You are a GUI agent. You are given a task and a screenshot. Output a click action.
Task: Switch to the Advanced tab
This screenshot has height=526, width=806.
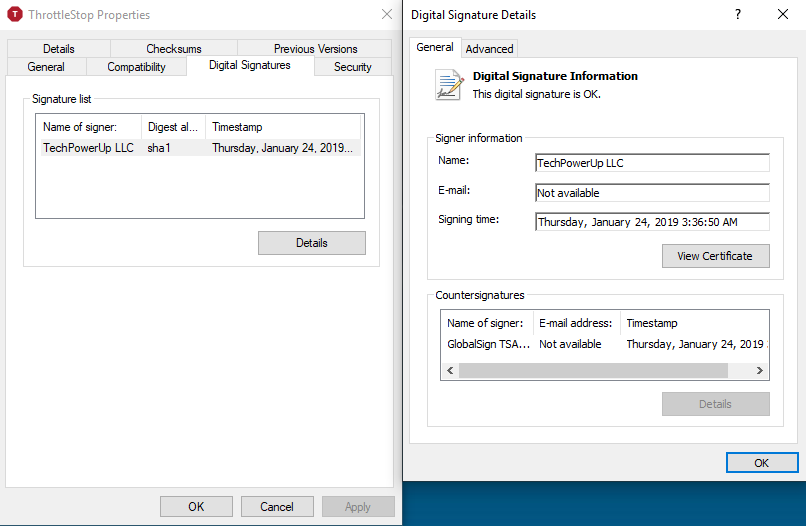pyautogui.click(x=489, y=49)
